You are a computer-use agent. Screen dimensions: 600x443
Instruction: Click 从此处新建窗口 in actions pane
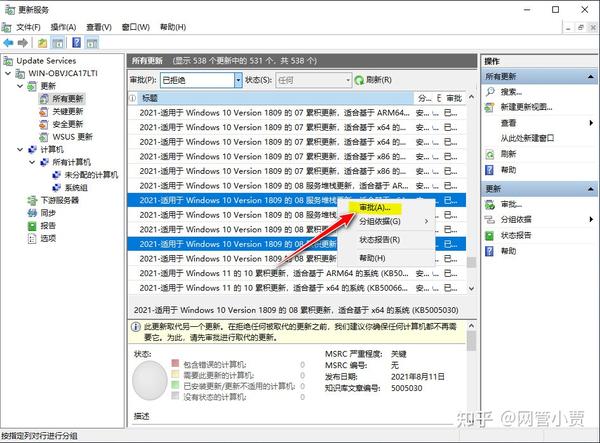coord(527,138)
